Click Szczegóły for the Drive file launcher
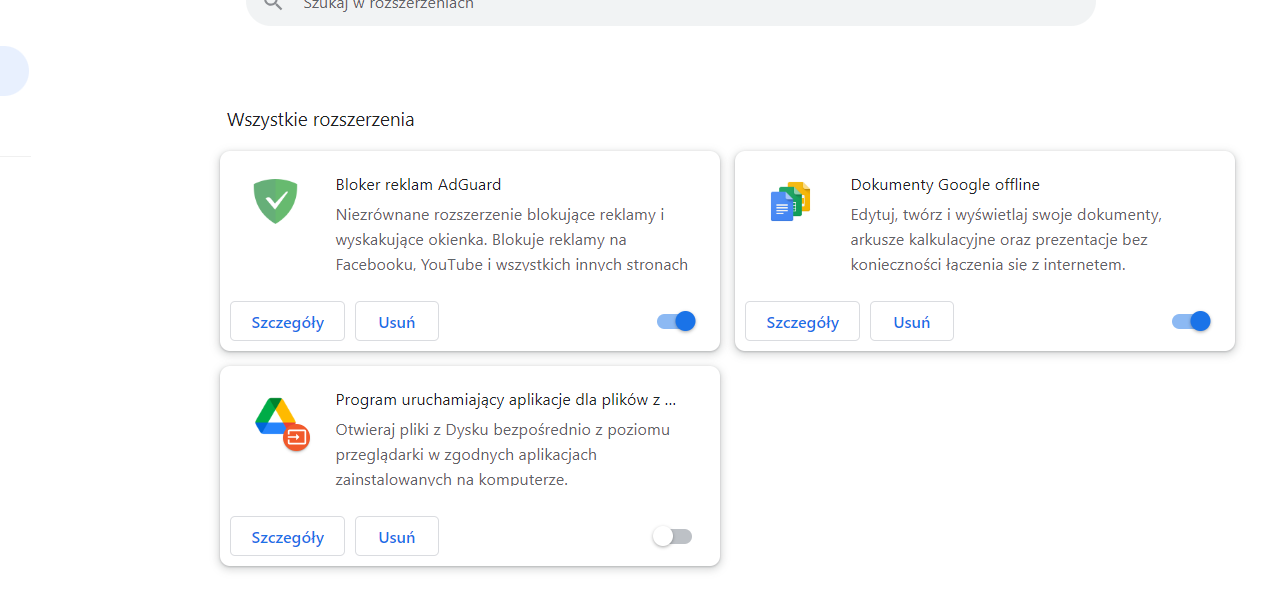 [x=287, y=536]
